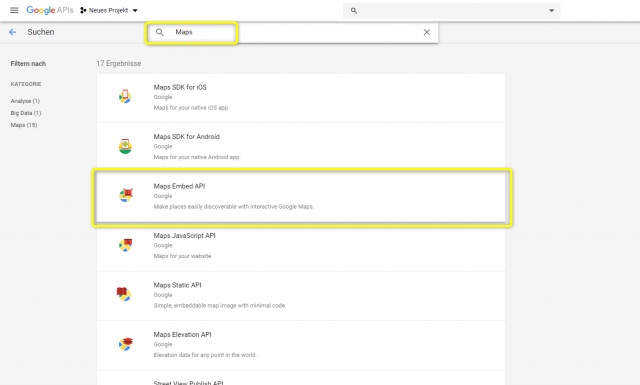
Task: Open the Maps Static API result
Action: (301, 296)
